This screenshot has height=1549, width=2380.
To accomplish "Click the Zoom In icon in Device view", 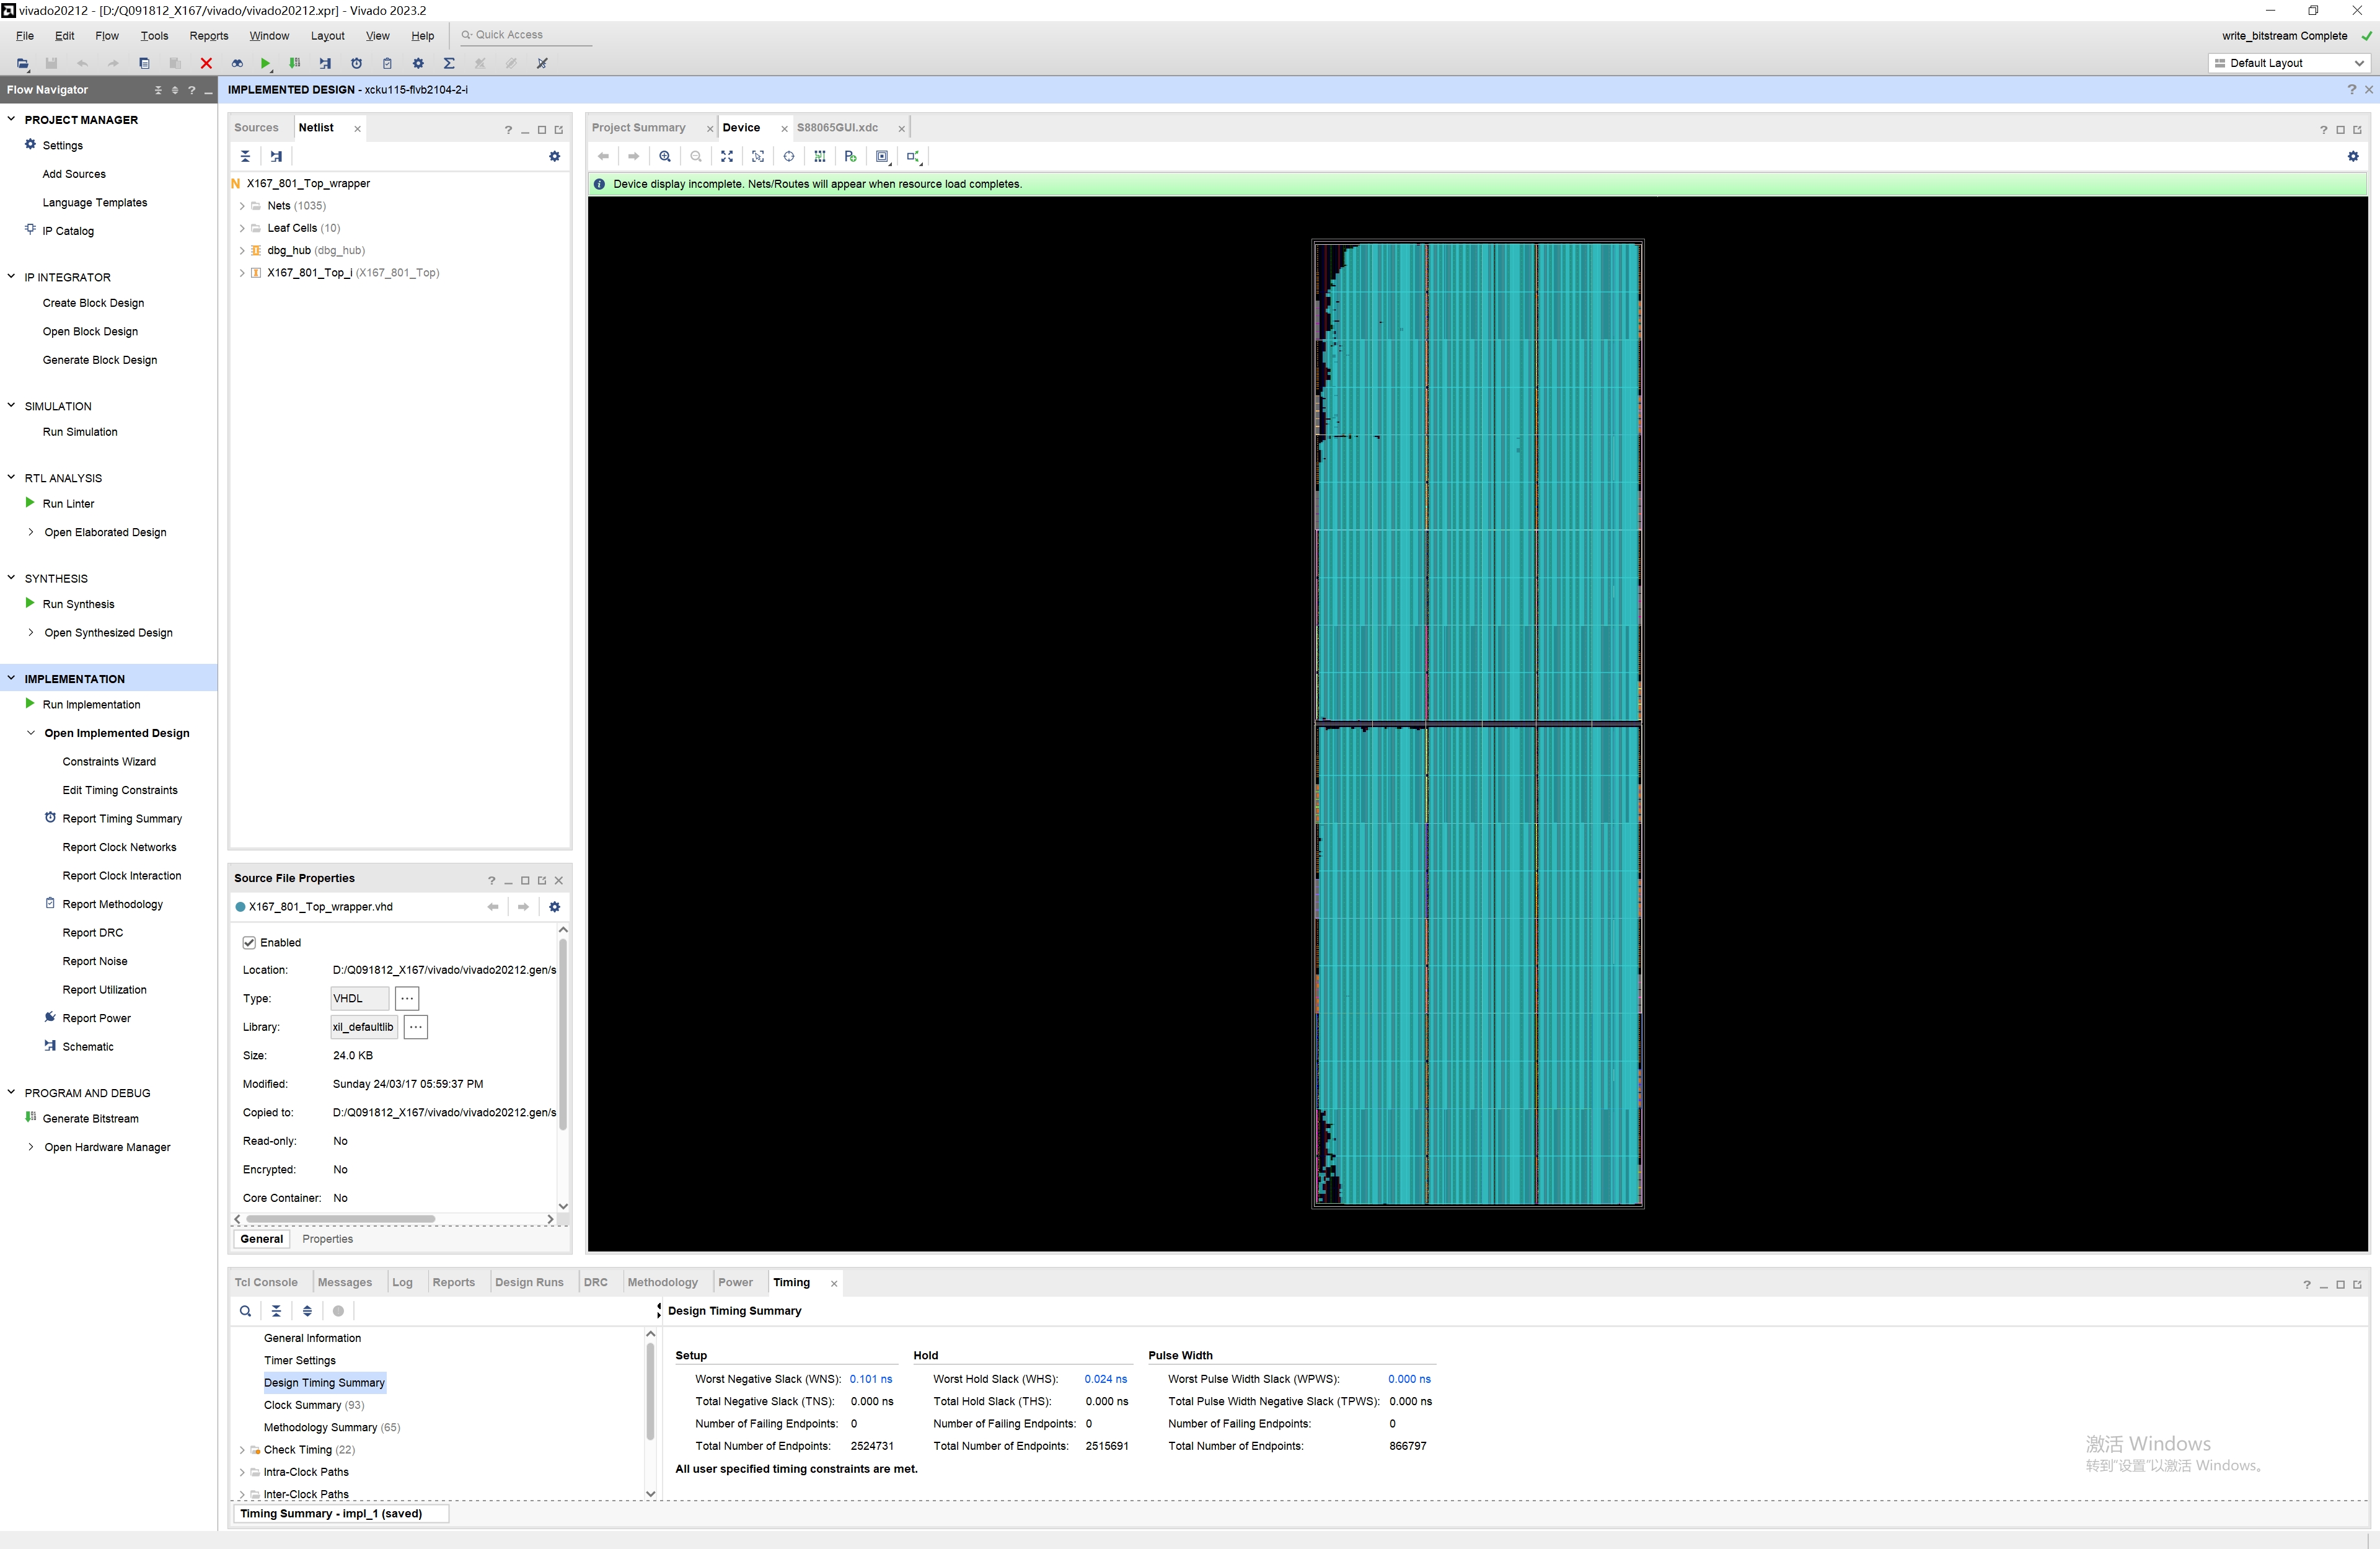I will 665,156.
